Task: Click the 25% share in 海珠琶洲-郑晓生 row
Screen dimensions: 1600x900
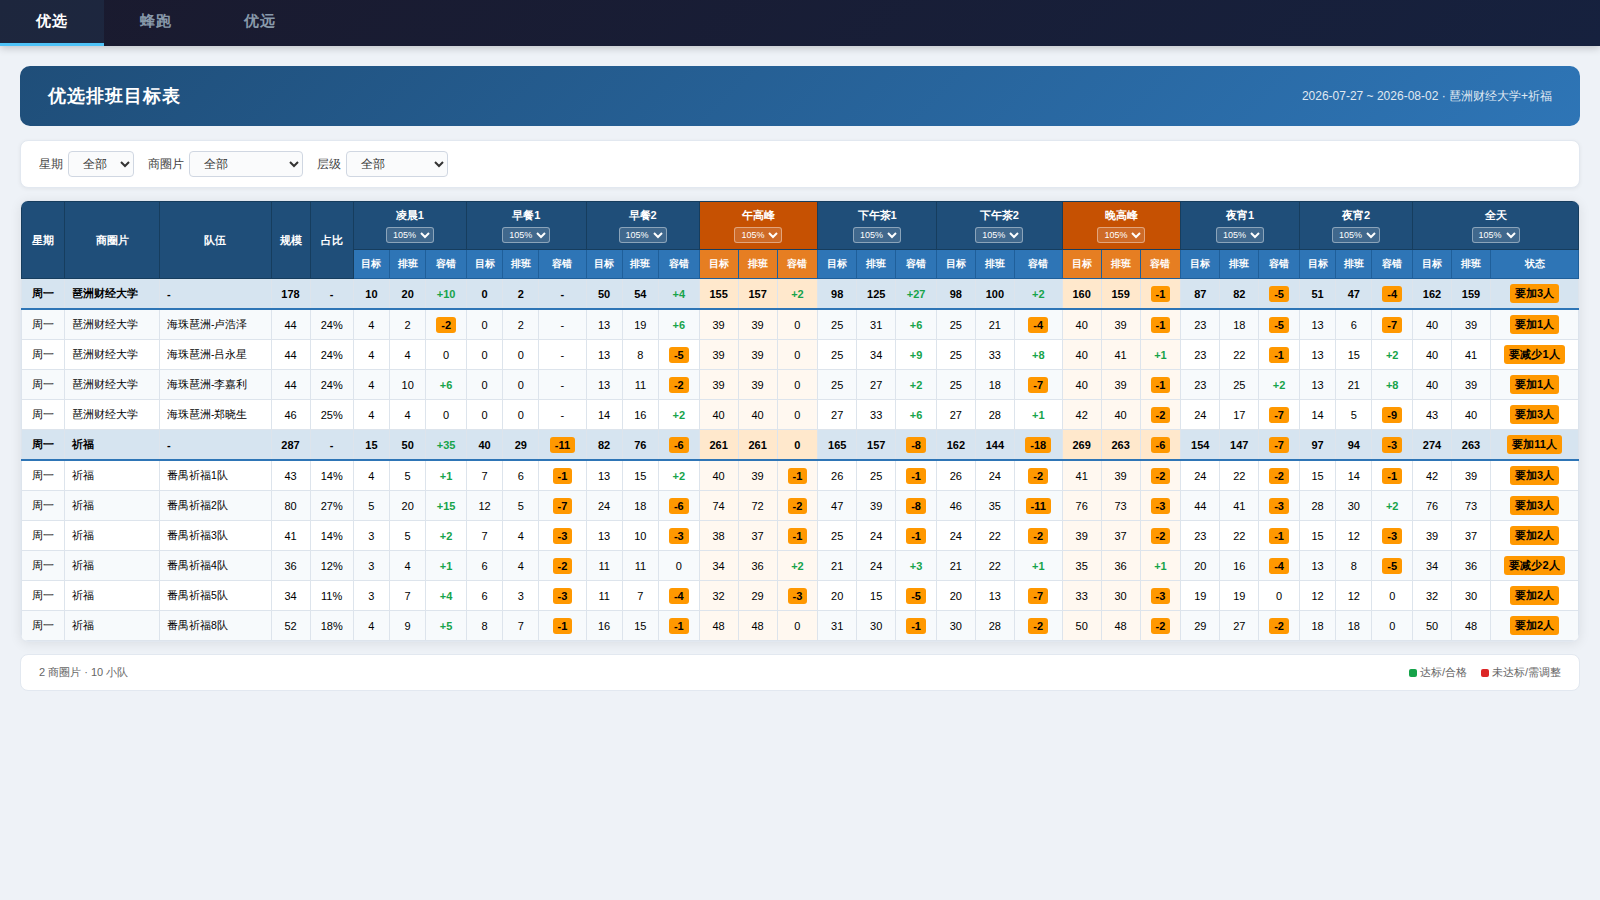Action: [x=332, y=415]
